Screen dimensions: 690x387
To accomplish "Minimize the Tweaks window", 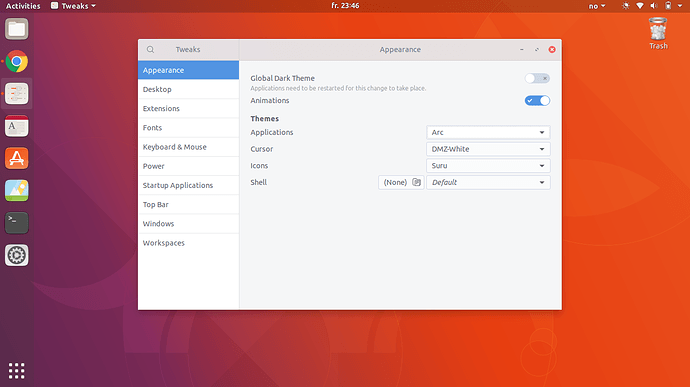I will [x=522, y=49].
